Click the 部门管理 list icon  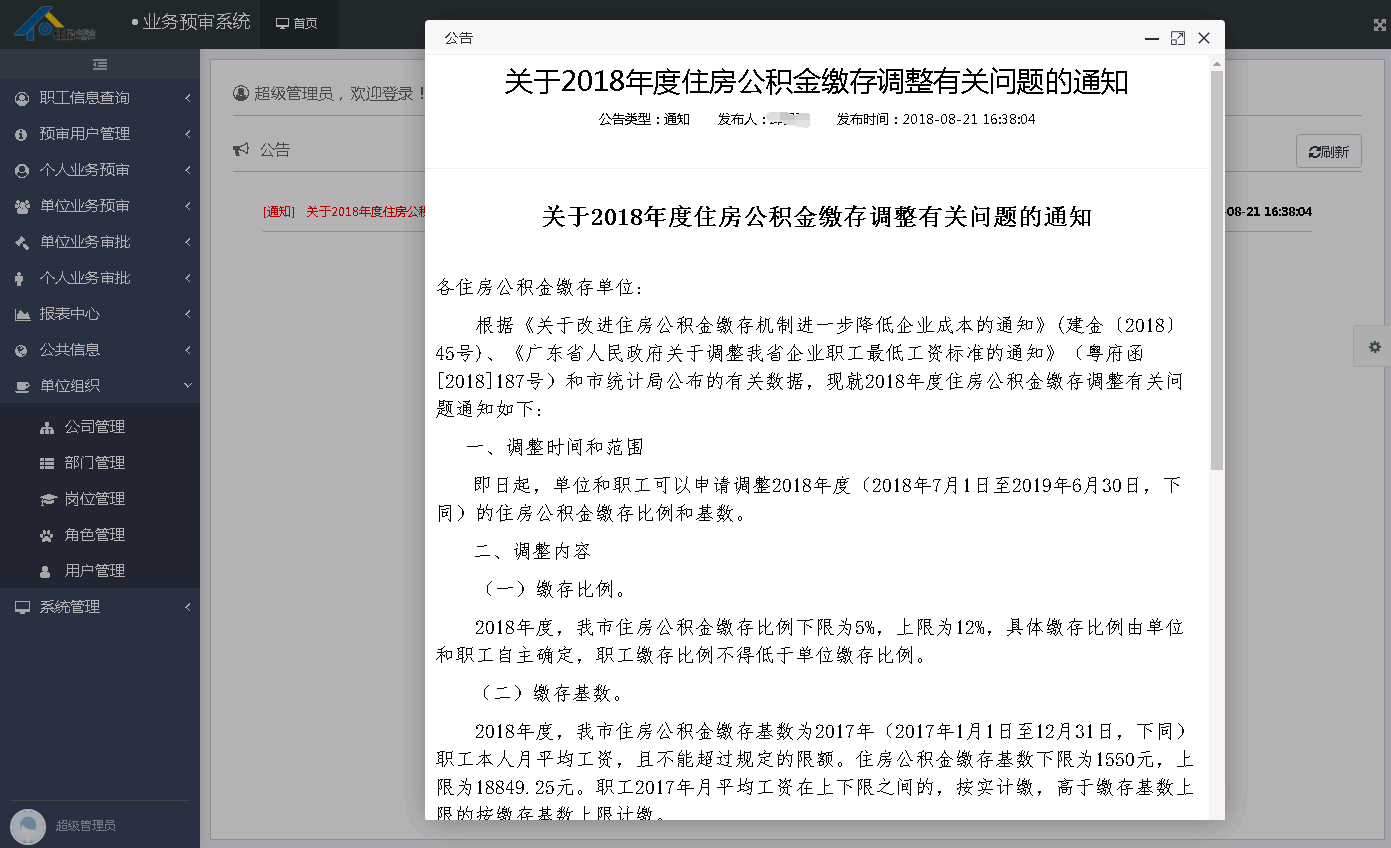[x=47, y=463]
